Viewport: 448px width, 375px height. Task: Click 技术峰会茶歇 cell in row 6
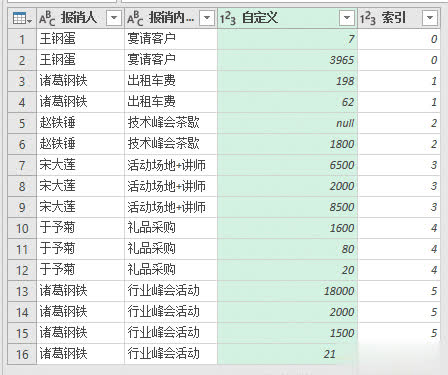point(170,144)
